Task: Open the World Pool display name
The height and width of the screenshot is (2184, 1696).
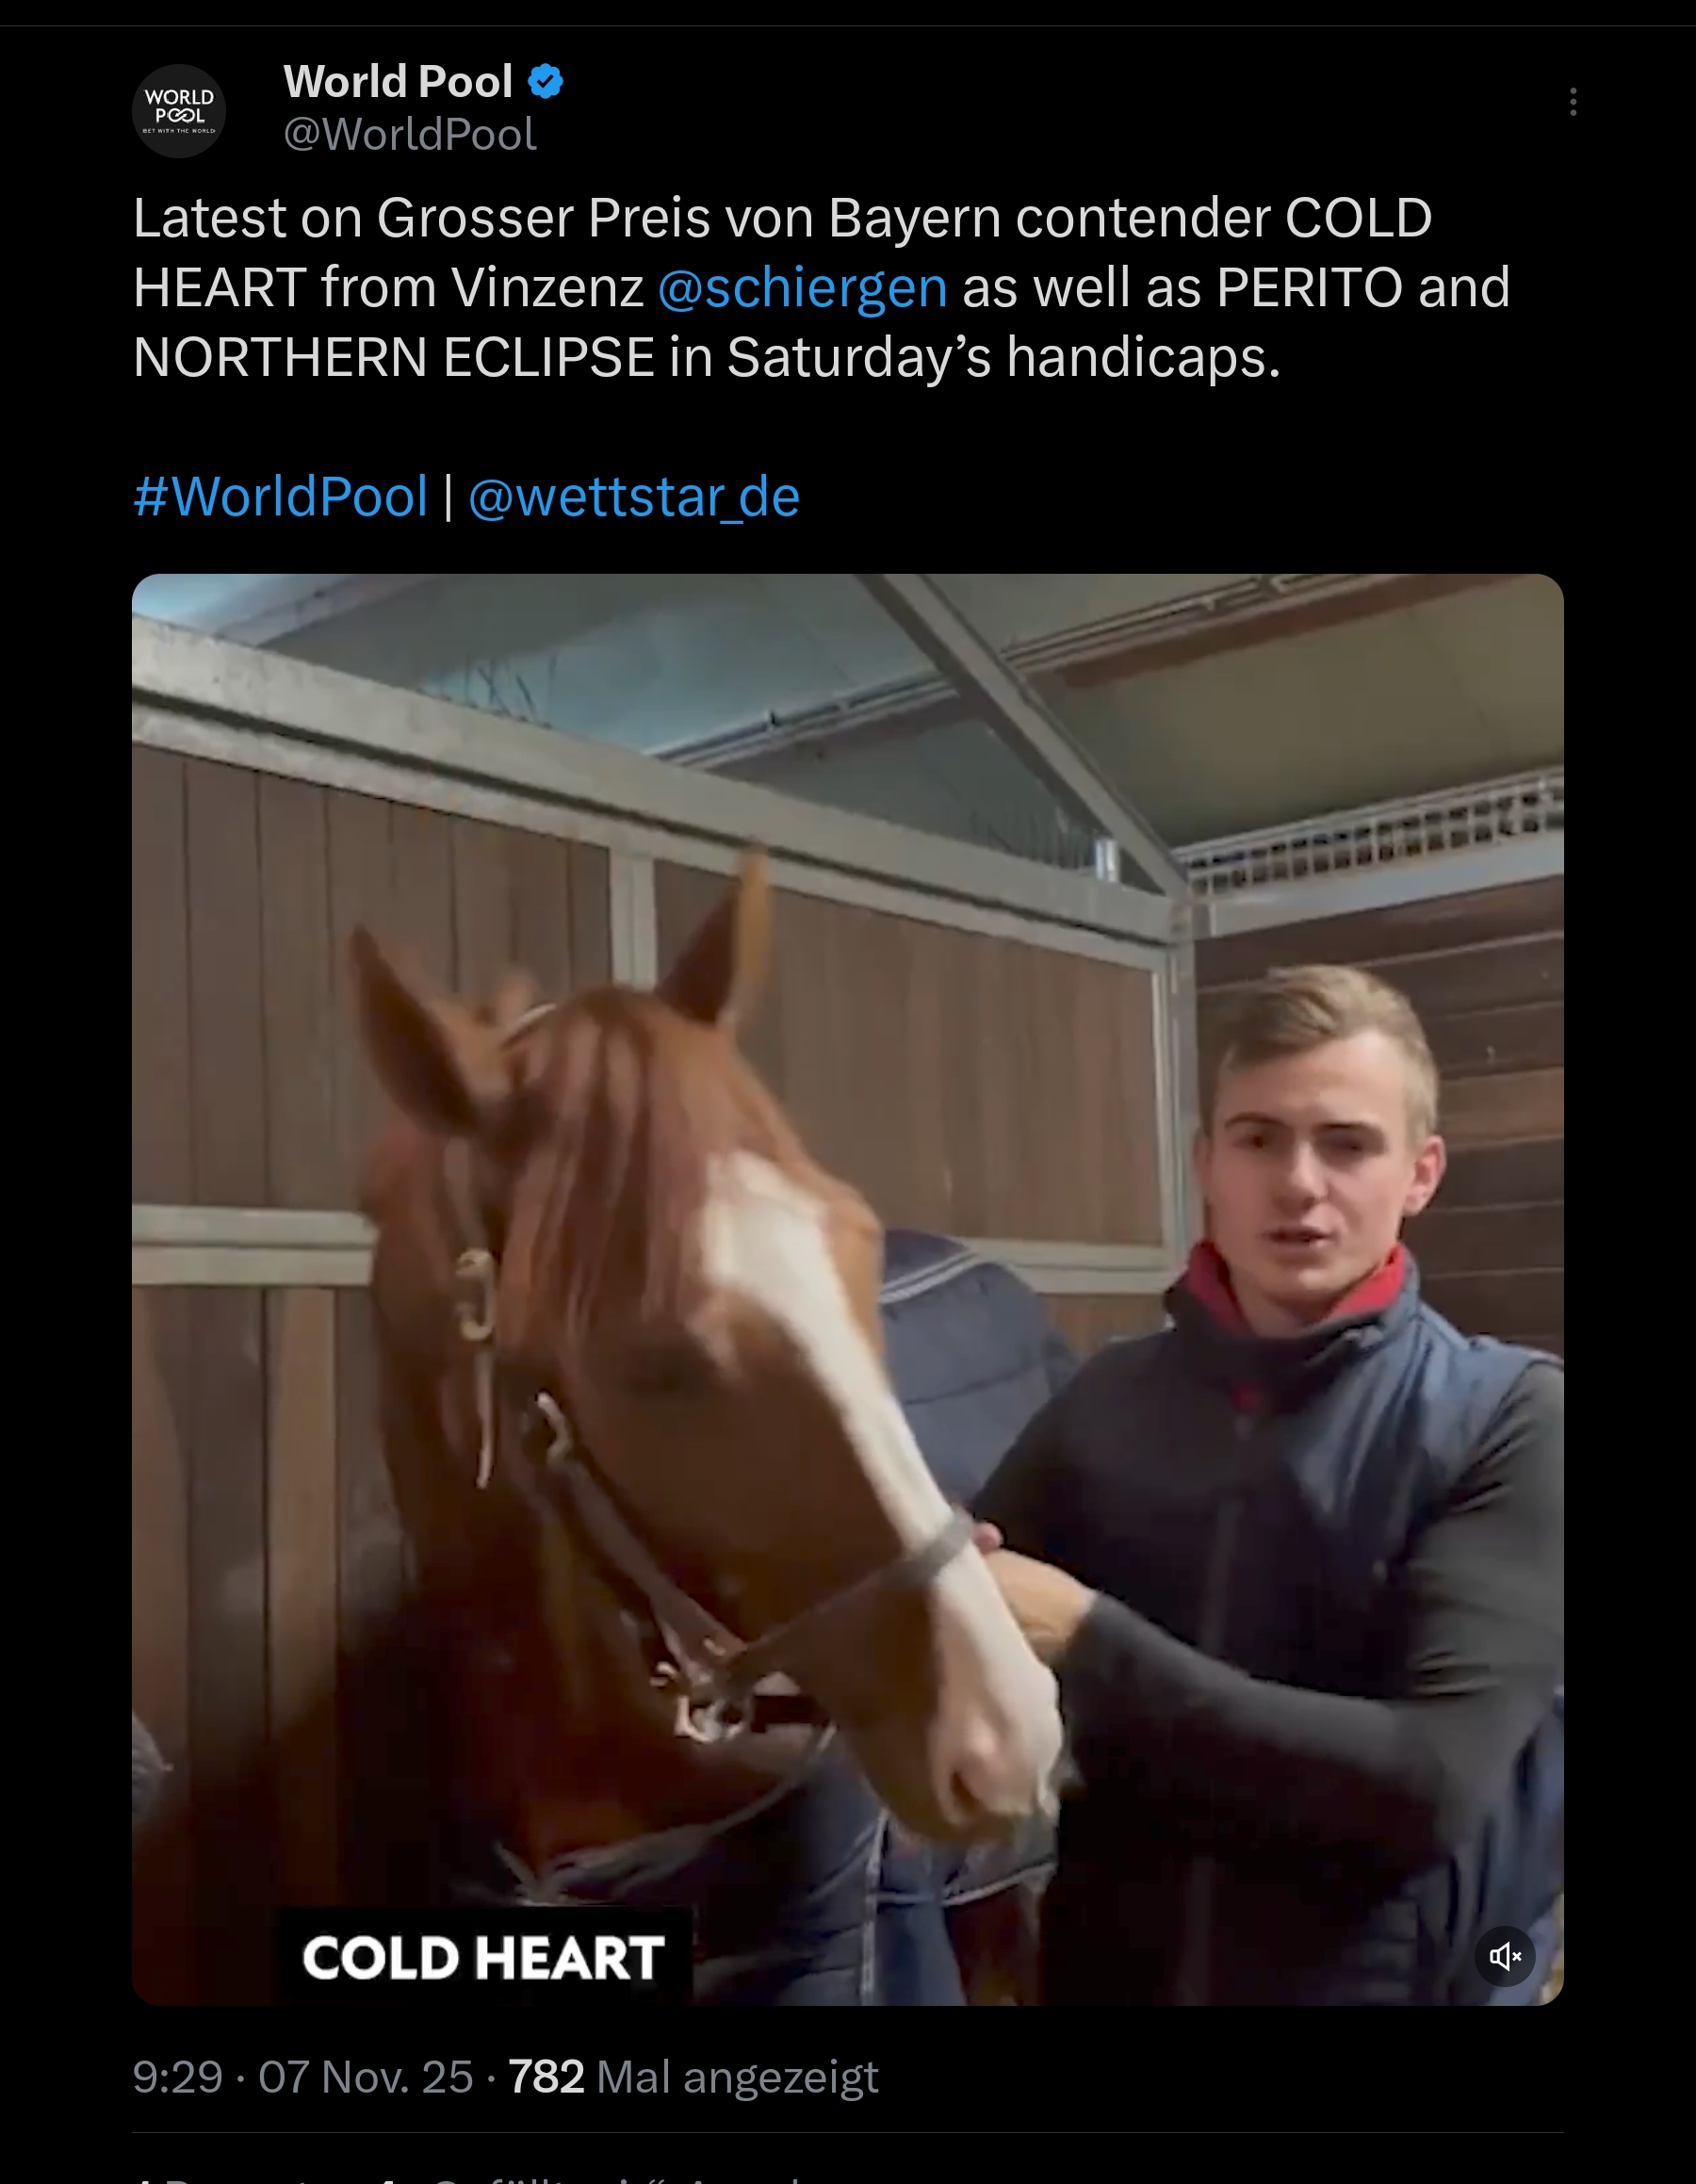Action: click(x=398, y=82)
